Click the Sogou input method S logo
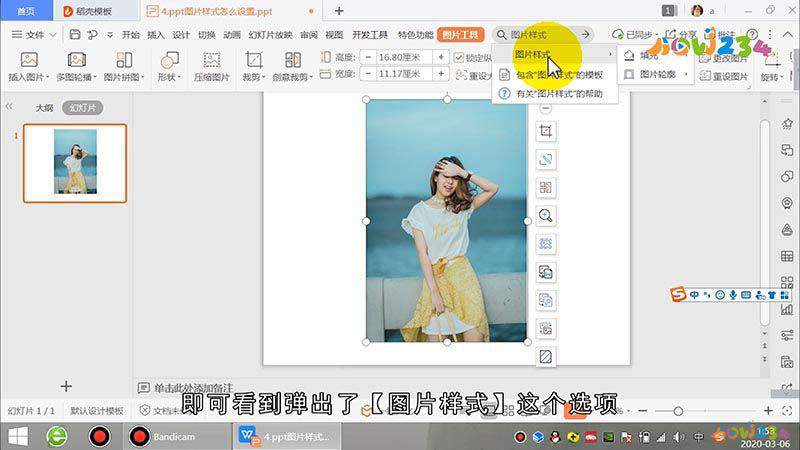The width and height of the screenshot is (800, 450). (x=678, y=294)
